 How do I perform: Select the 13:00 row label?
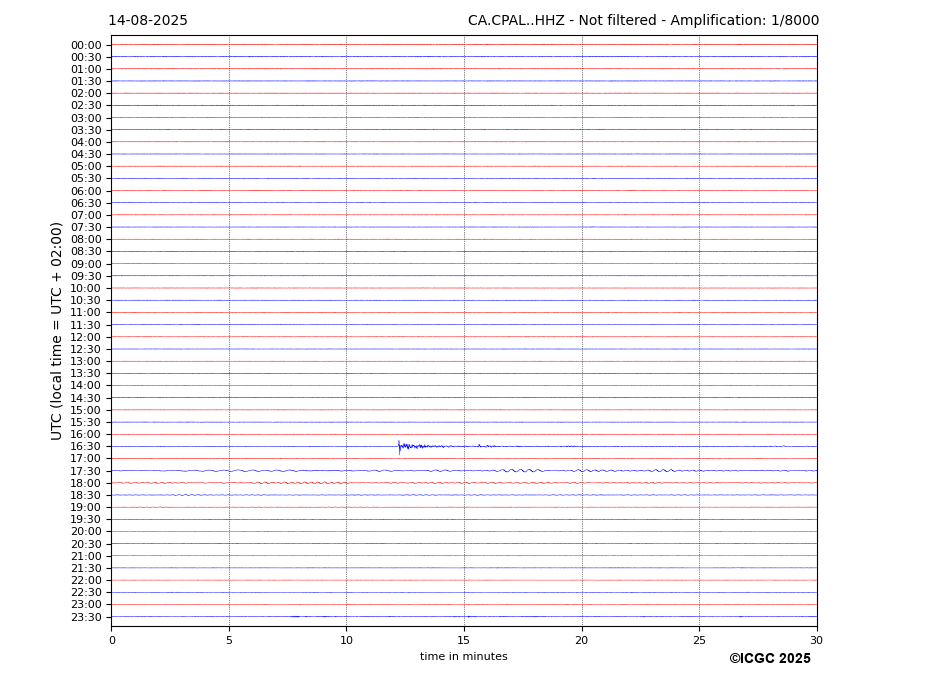(x=86, y=362)
